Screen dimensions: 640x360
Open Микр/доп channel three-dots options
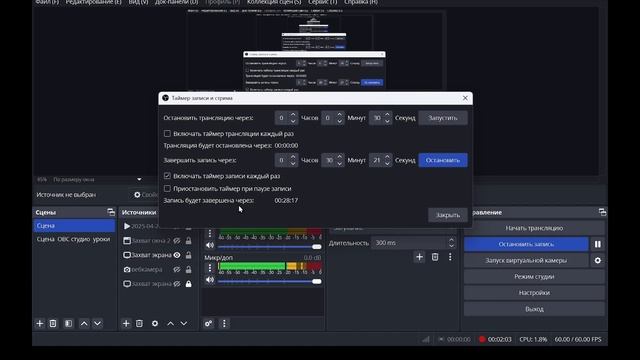pos(210,268)
